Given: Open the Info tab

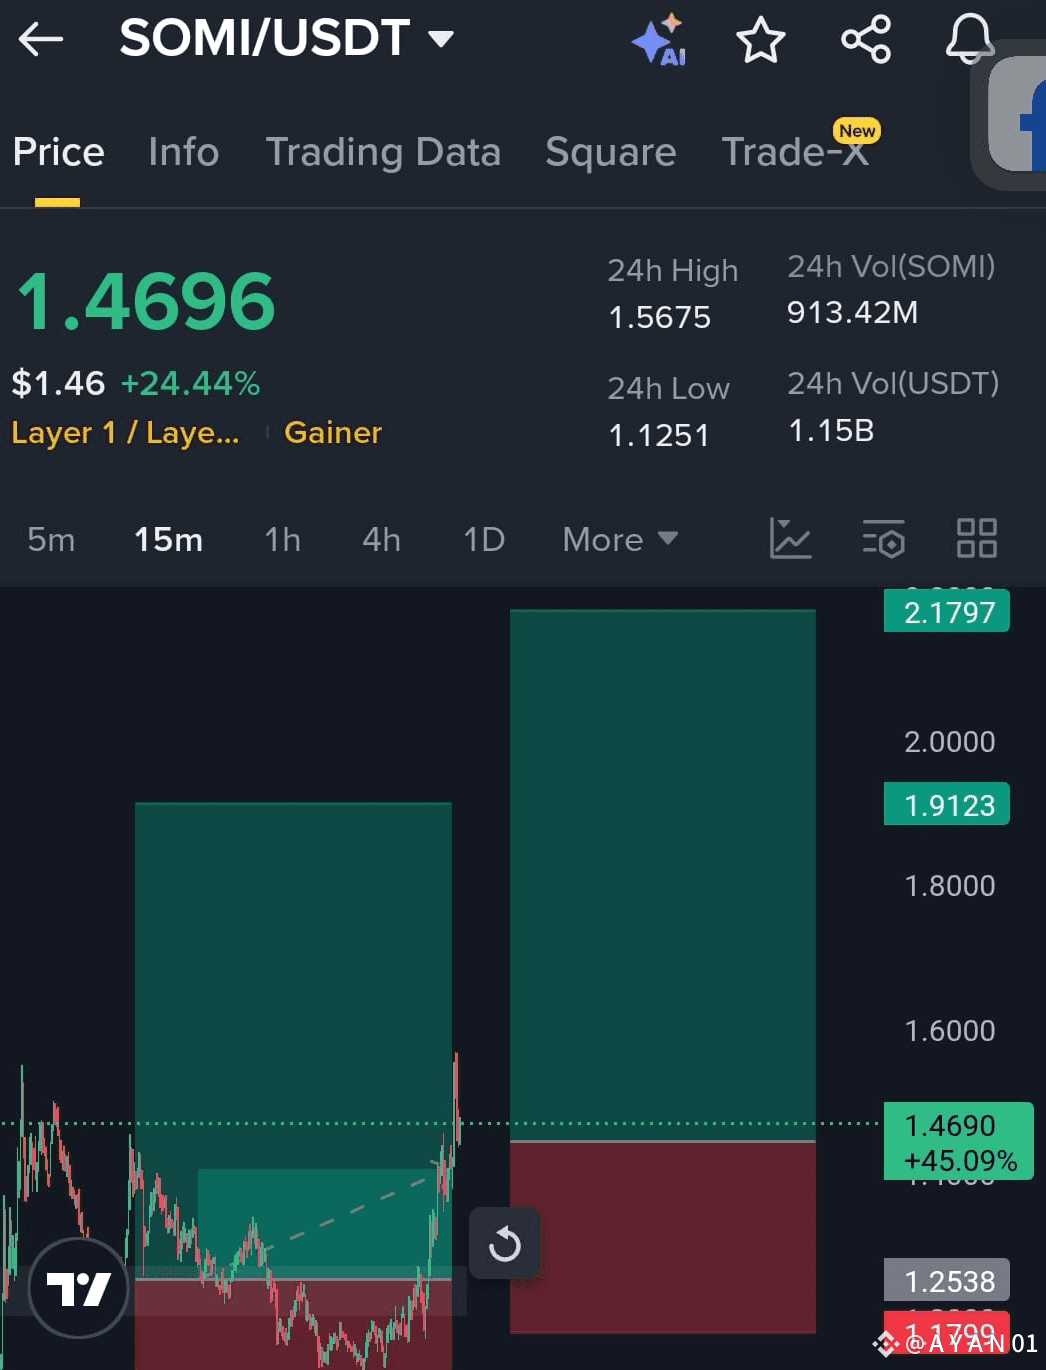Looking at the screenshot, I should tap(184, 152).
